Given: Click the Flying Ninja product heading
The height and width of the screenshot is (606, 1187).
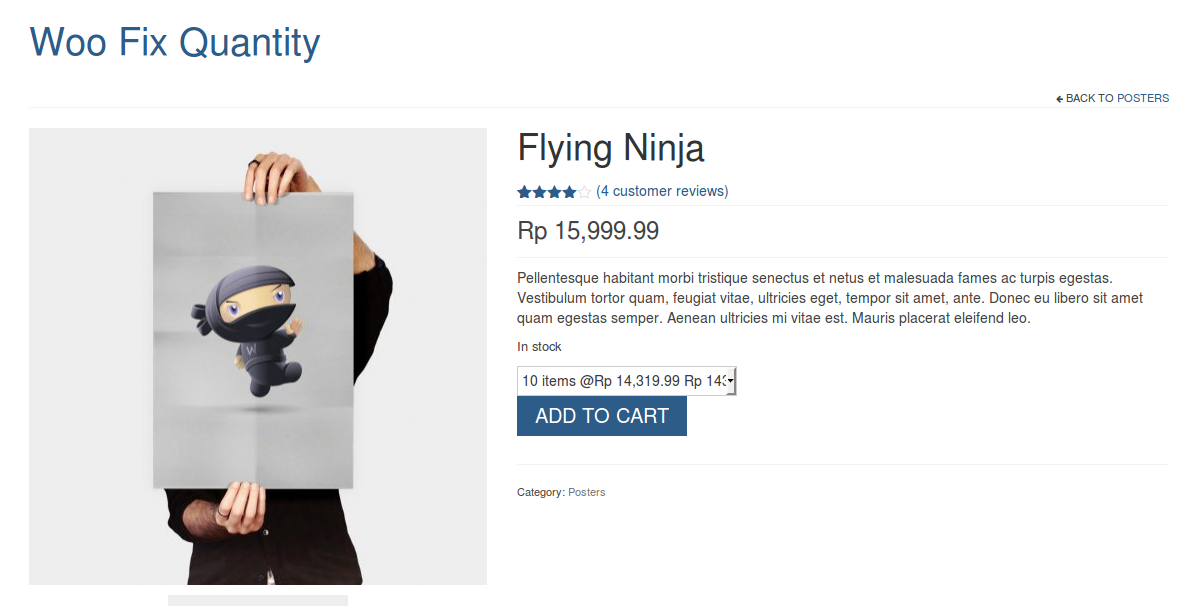Looking at the screenshot, I should click(611, 148).
